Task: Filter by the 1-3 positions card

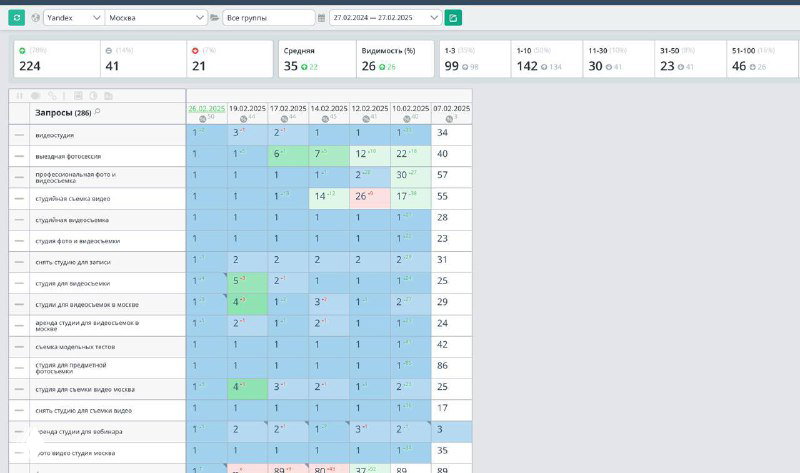Action: click(476, 59)
